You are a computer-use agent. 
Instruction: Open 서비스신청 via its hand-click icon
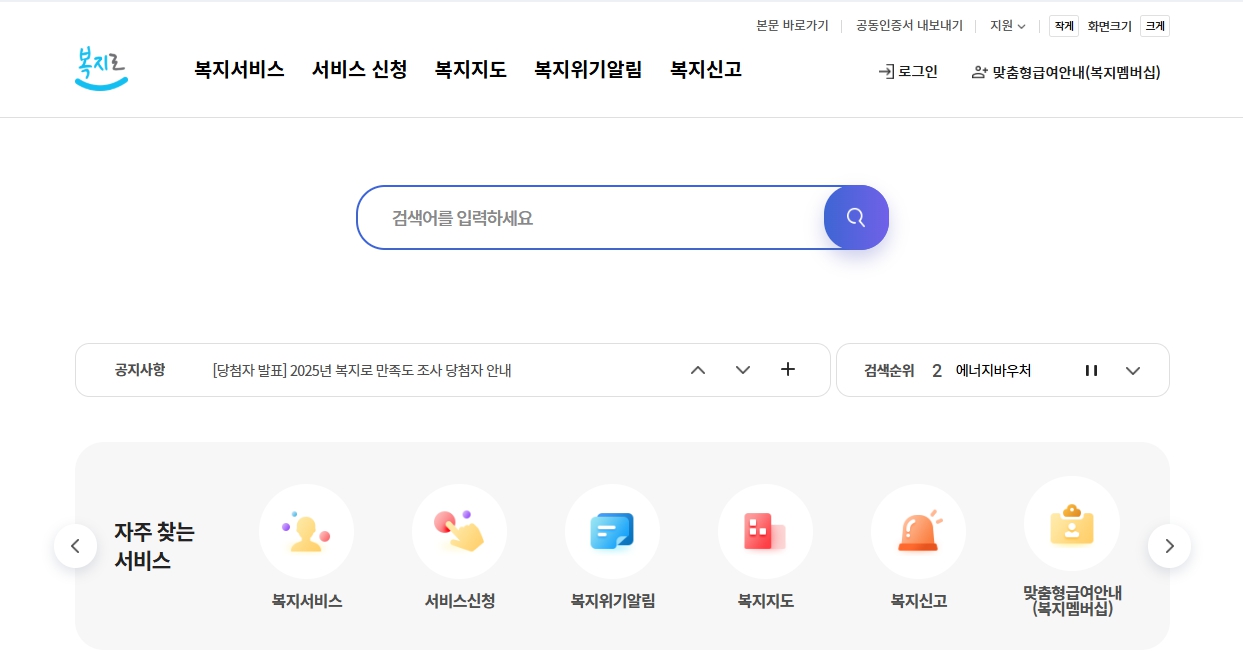460,531
